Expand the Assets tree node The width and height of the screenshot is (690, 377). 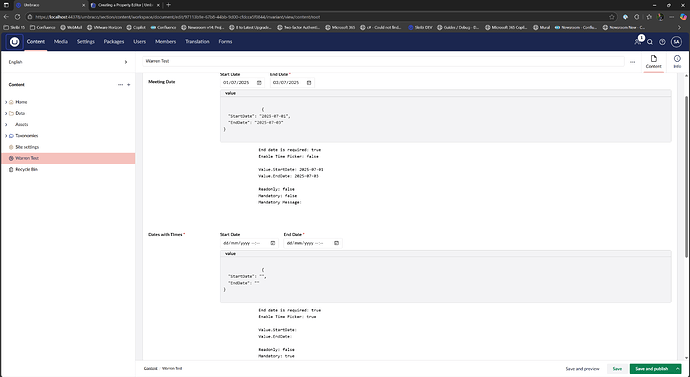pos(6,124)
